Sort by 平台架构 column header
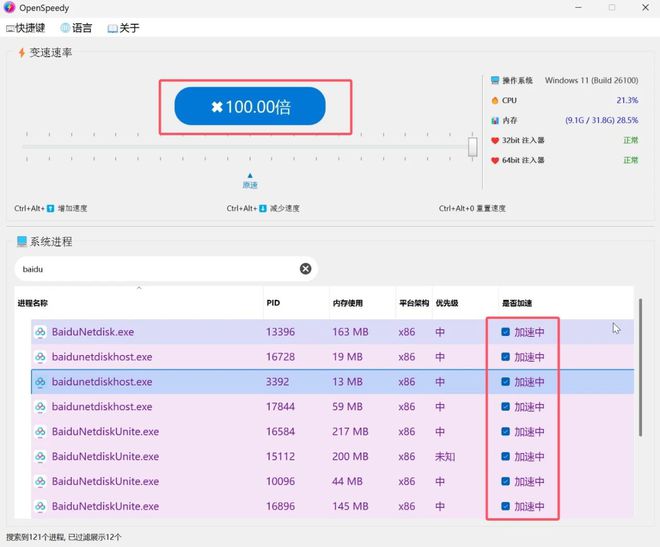Screen dimensions: 660x547 tap(414, 303)
